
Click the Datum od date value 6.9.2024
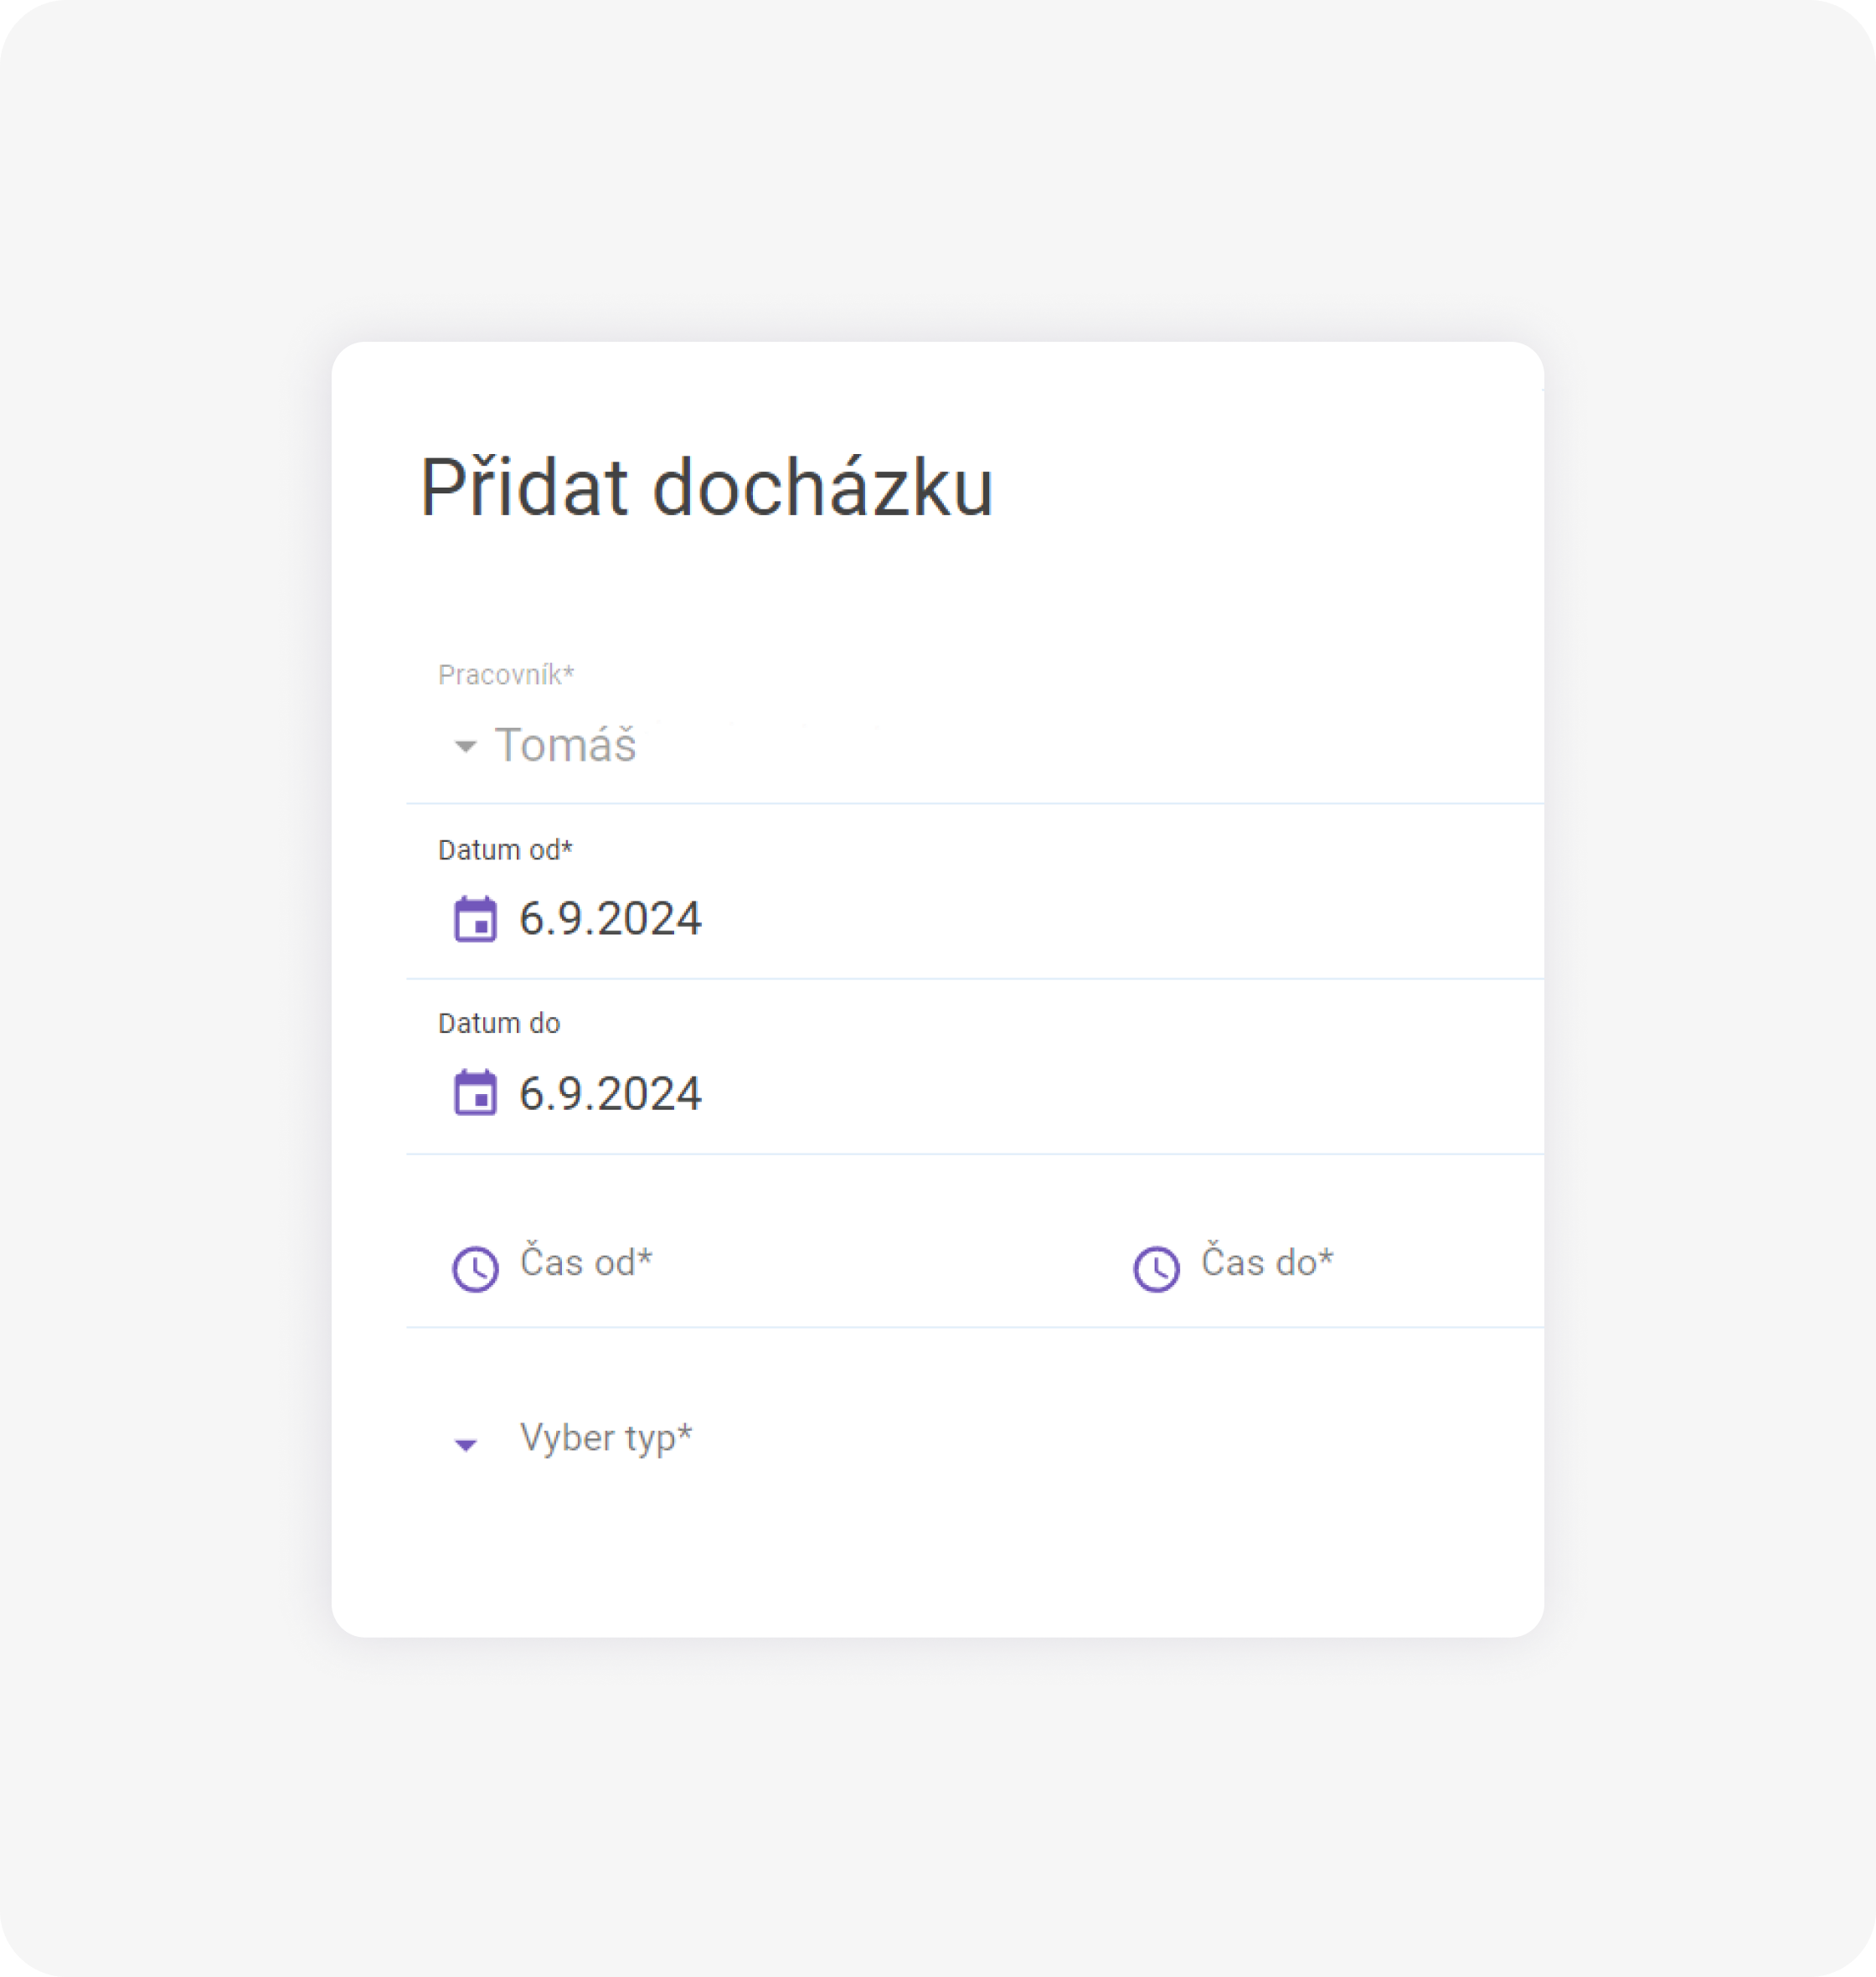click(x=610, y=918)
